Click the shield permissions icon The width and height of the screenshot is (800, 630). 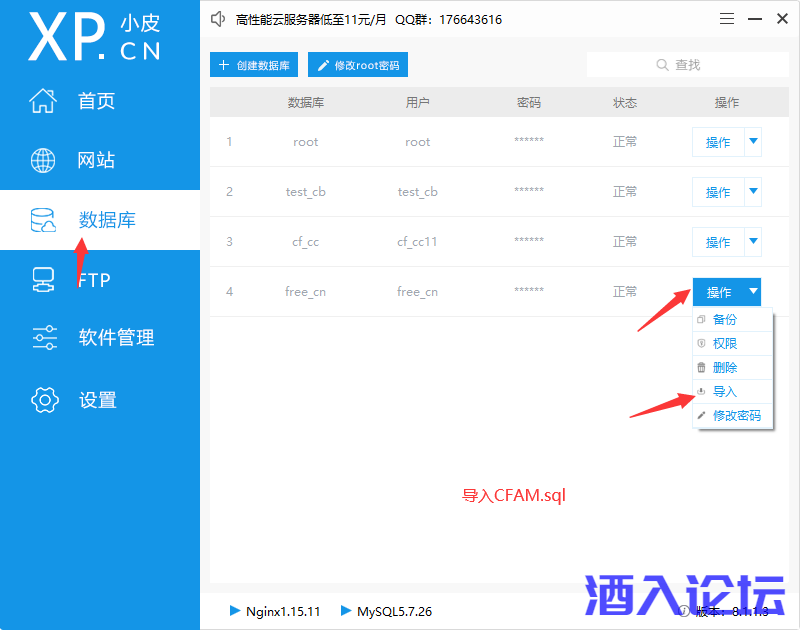[701, 343]
